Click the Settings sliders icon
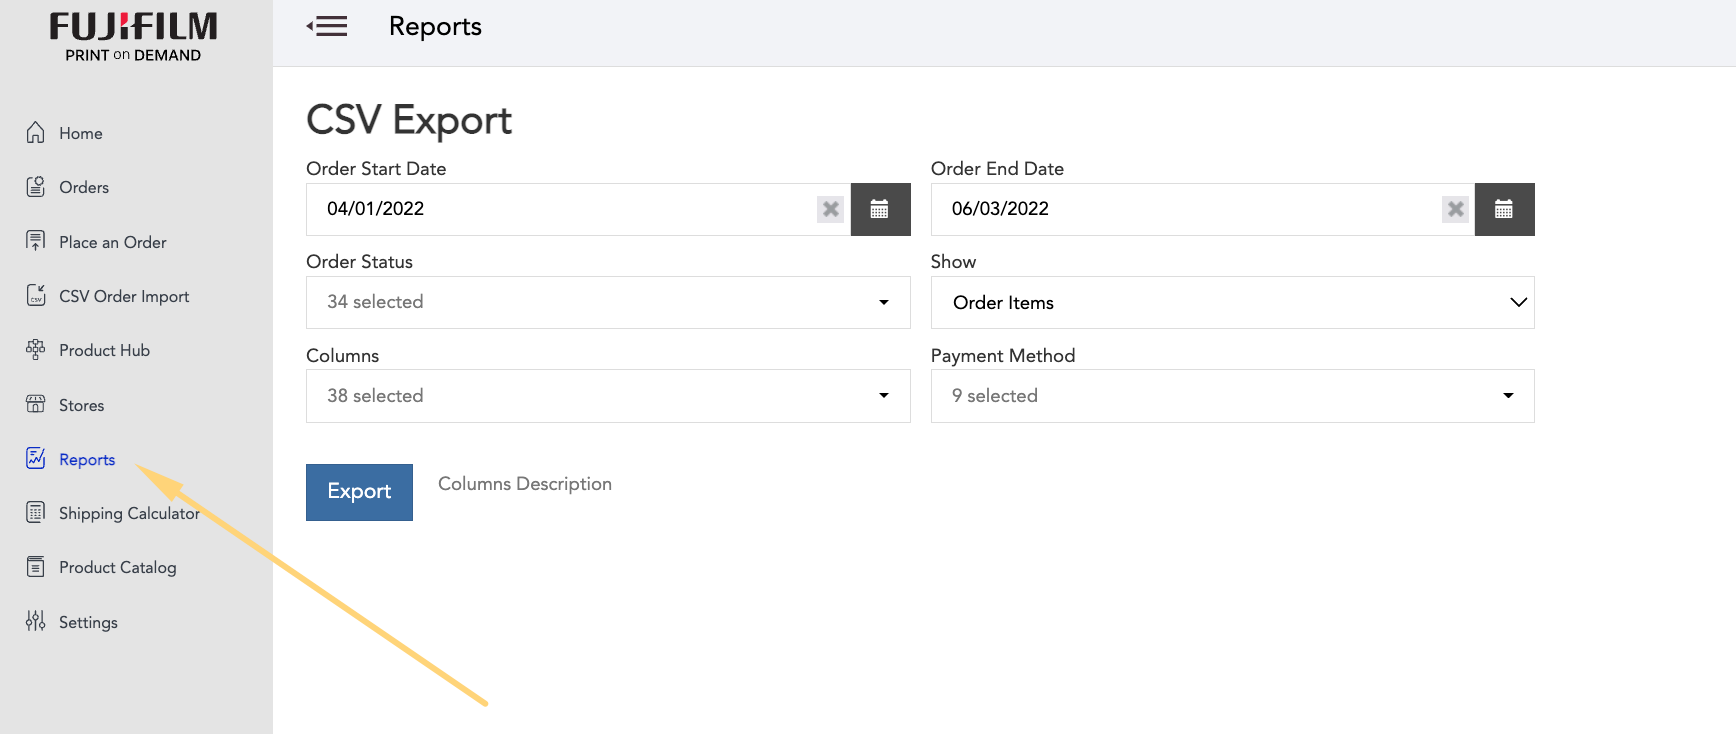 point(36,621)
